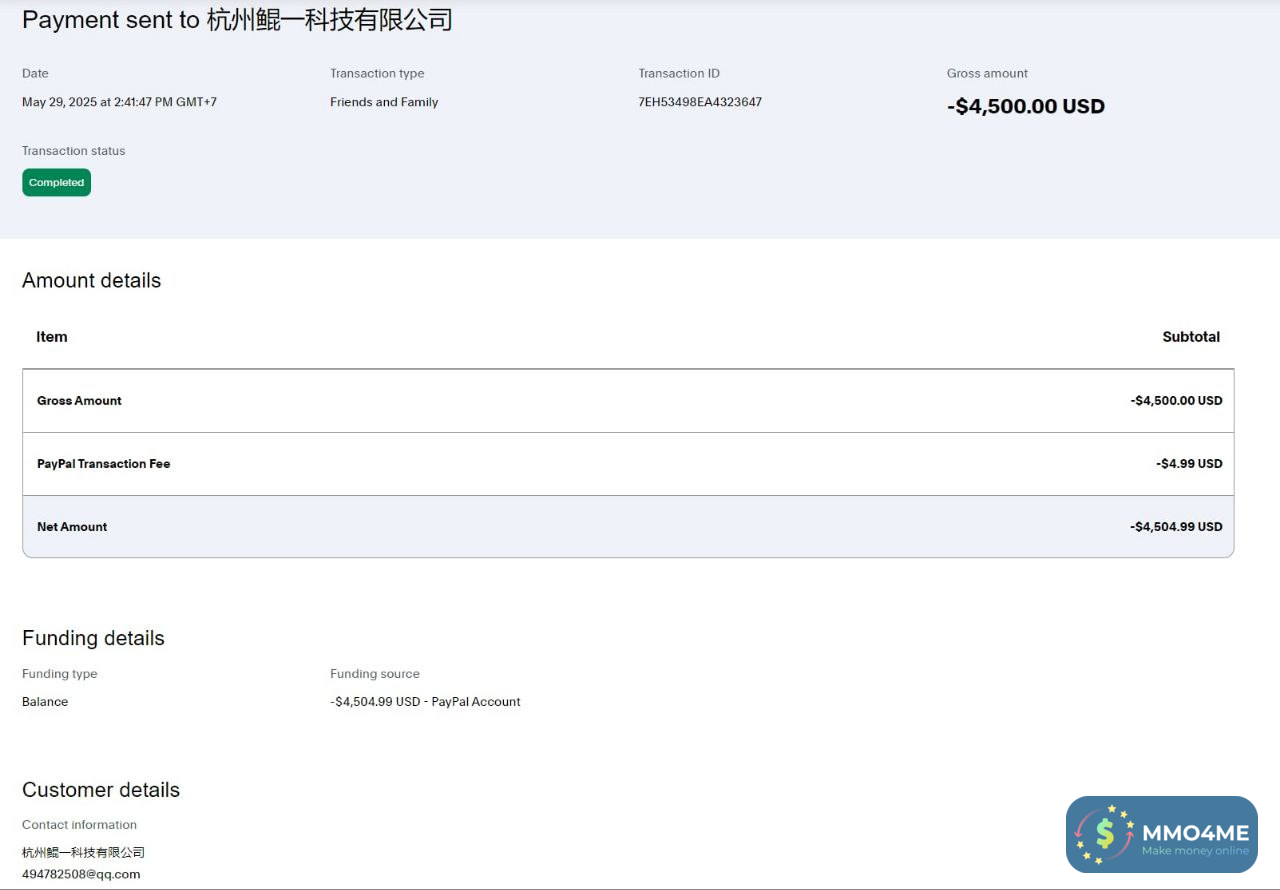Select the "Gross amount" label in the header summary
The width and height of the screenshot is (1280, 890).
(987, 73)
